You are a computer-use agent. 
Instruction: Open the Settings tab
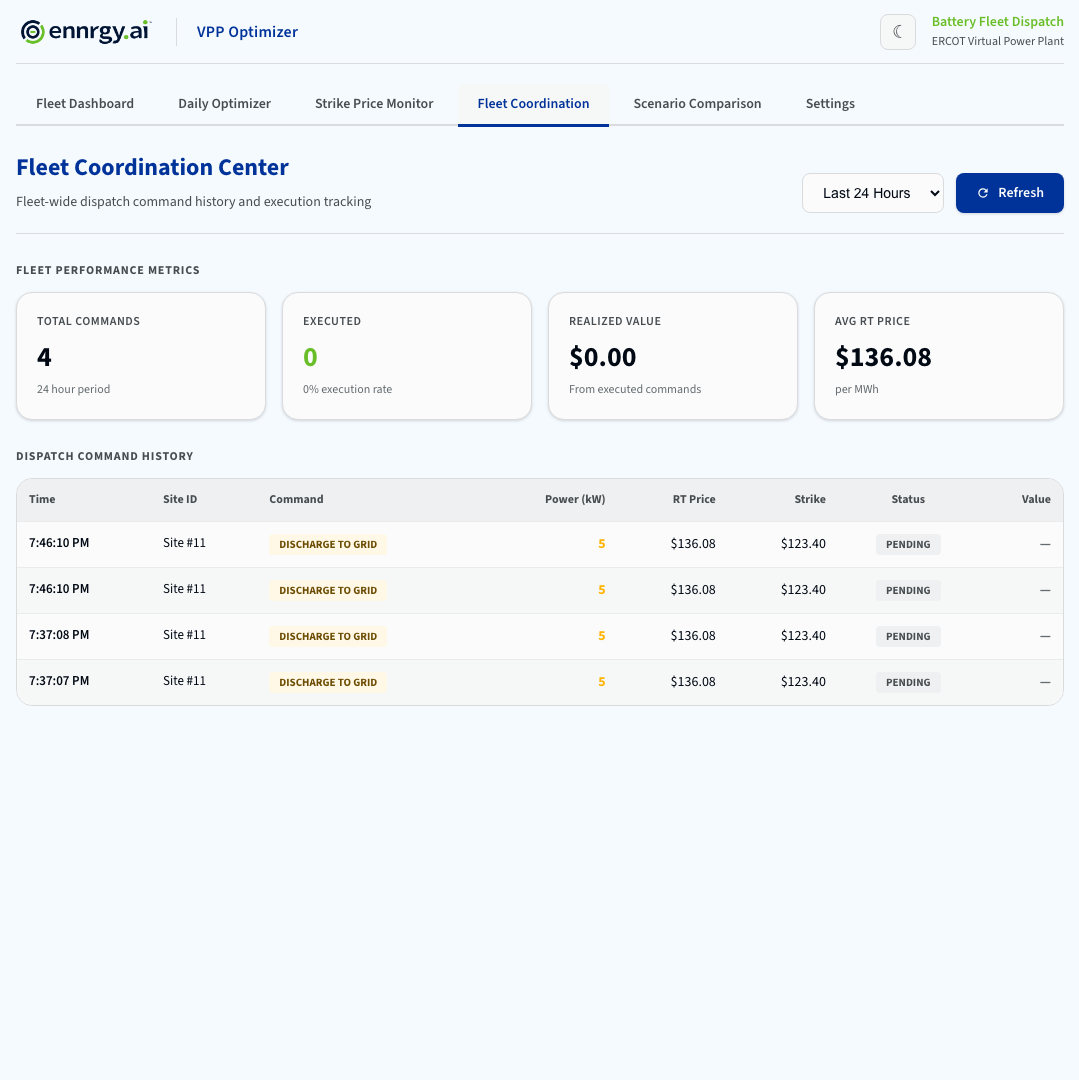(x=830, y=104)
